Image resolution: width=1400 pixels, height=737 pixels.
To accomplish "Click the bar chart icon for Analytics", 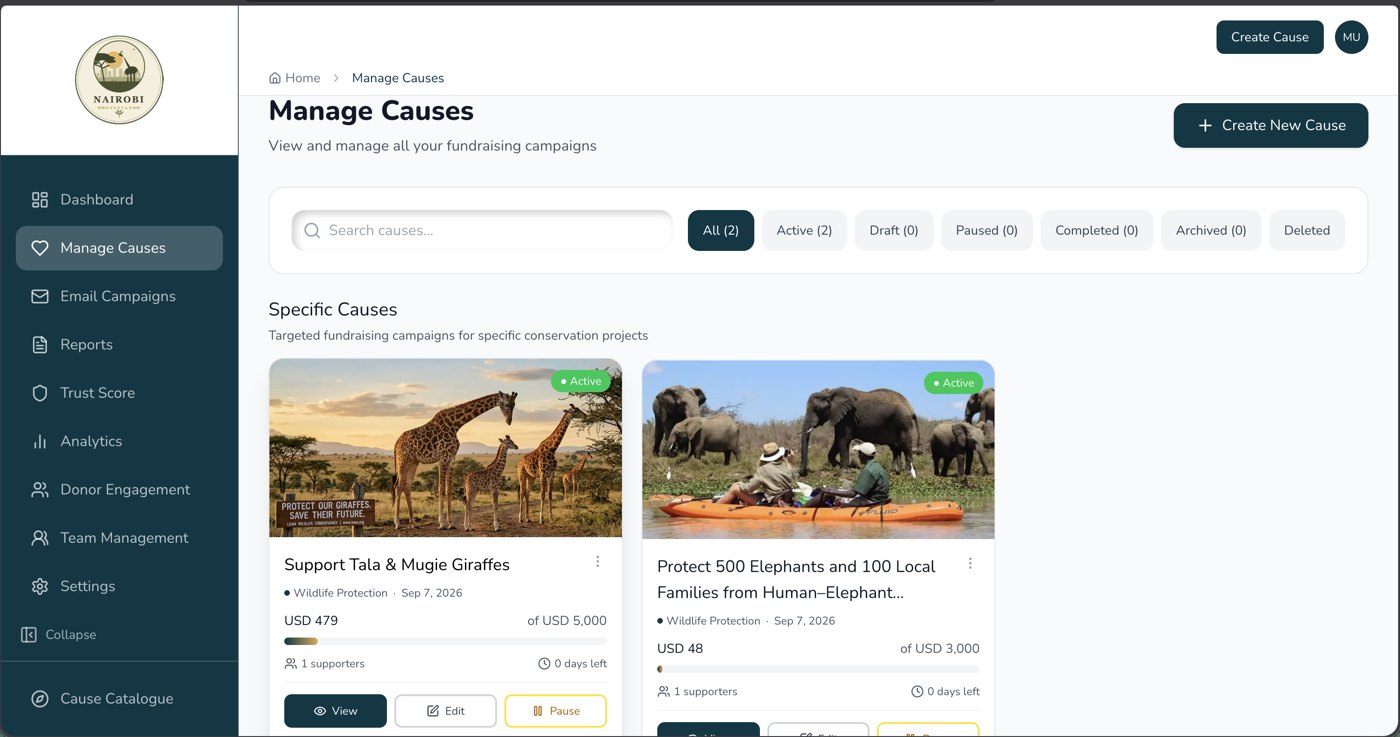I will tap(40, 441).
